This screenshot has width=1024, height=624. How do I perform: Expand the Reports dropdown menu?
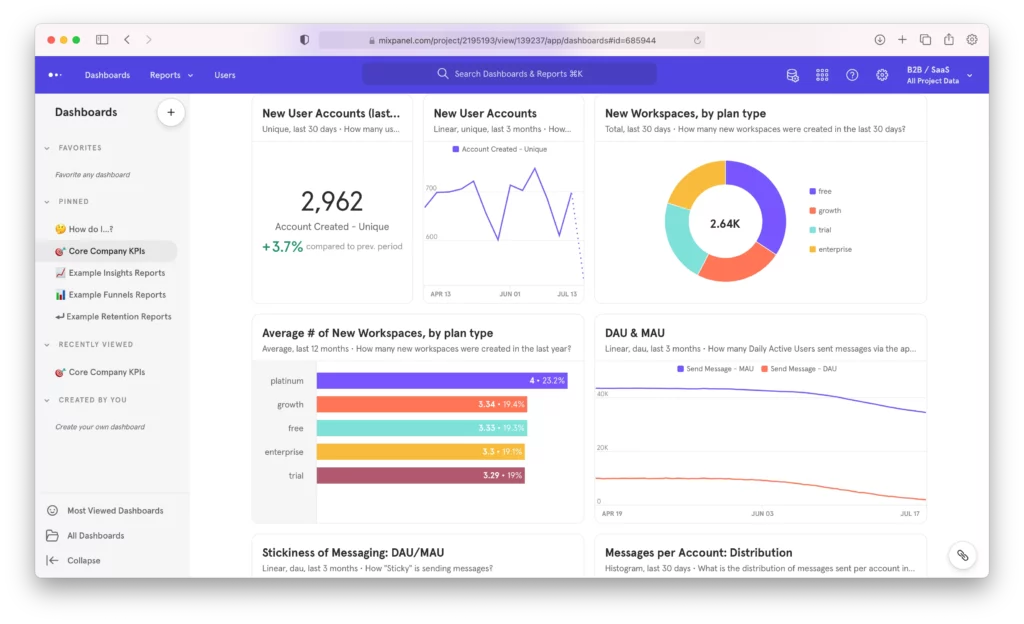171,75
